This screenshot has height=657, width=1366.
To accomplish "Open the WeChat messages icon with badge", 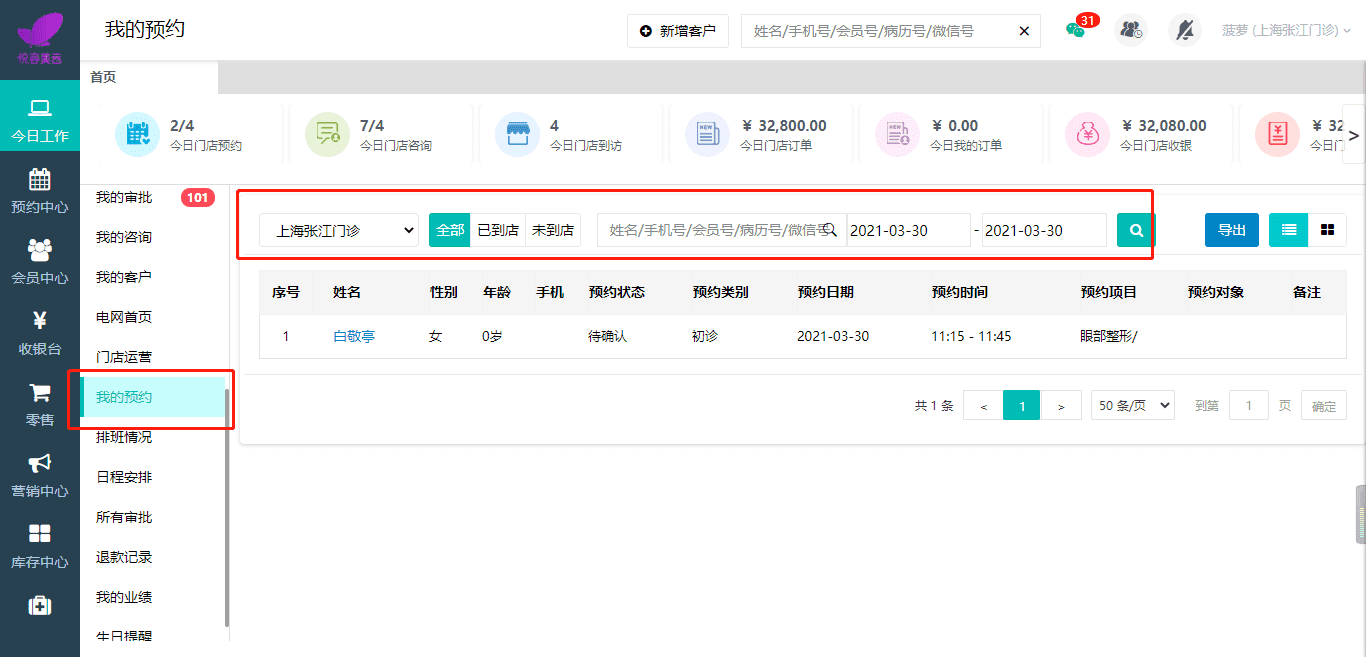I will (x=1077, y=30).
